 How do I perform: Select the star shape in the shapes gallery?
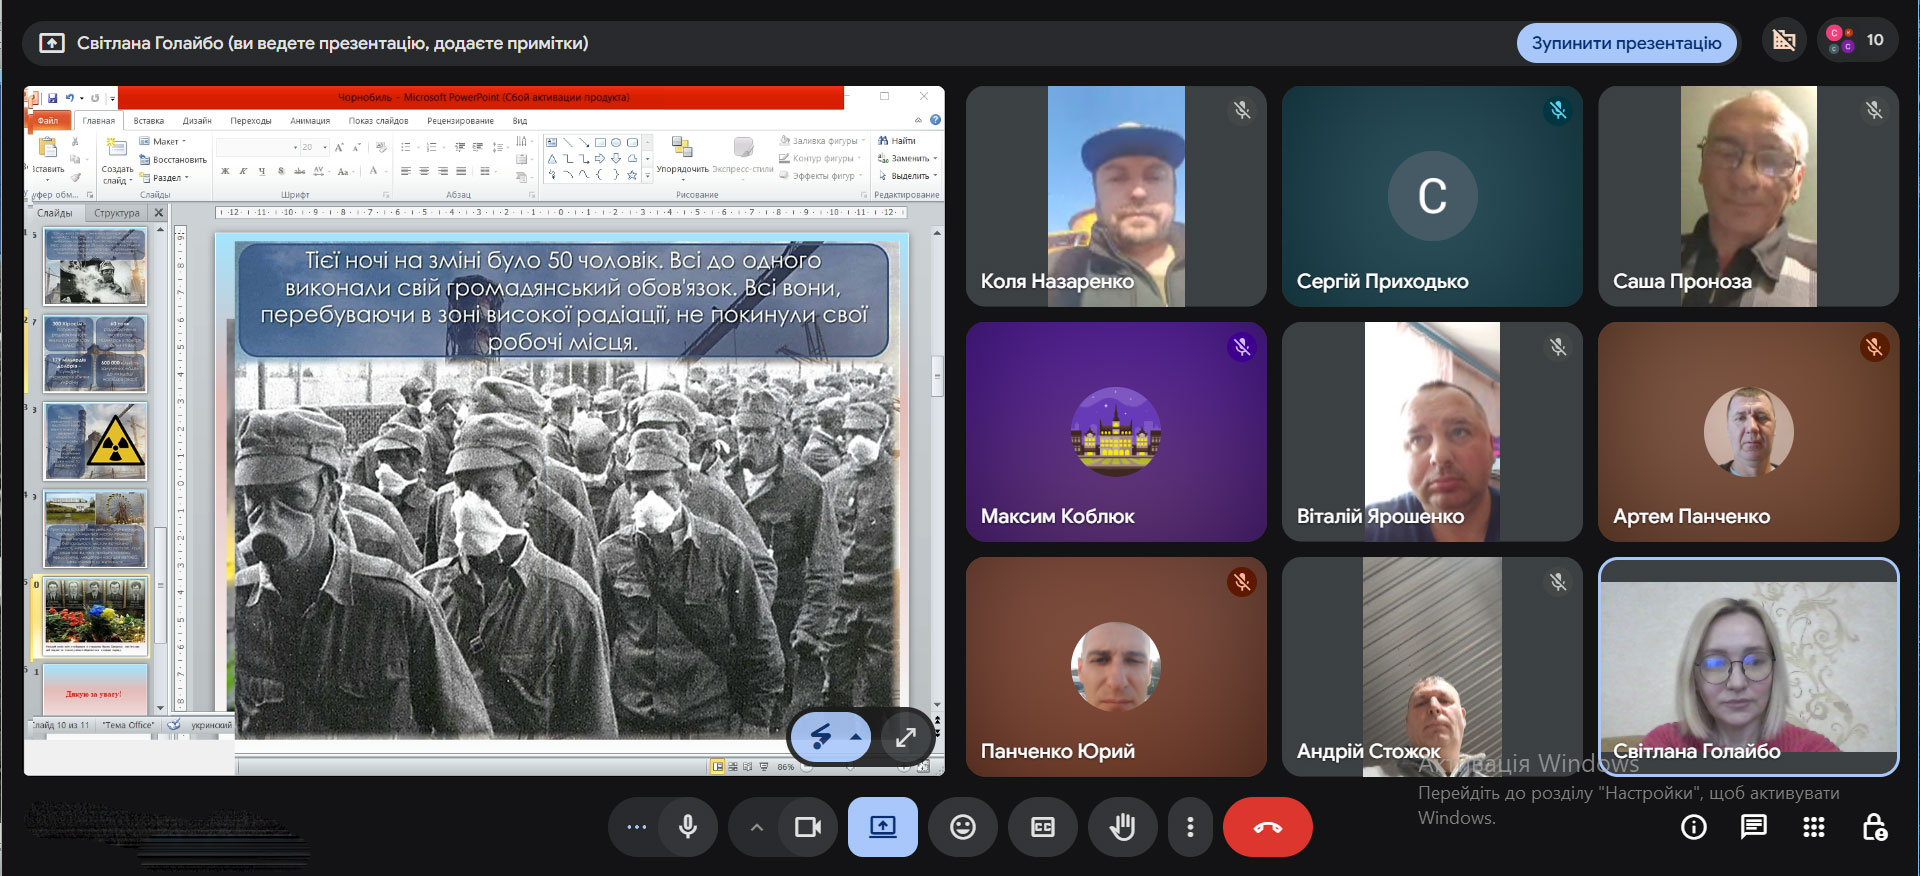coord(632,174)
